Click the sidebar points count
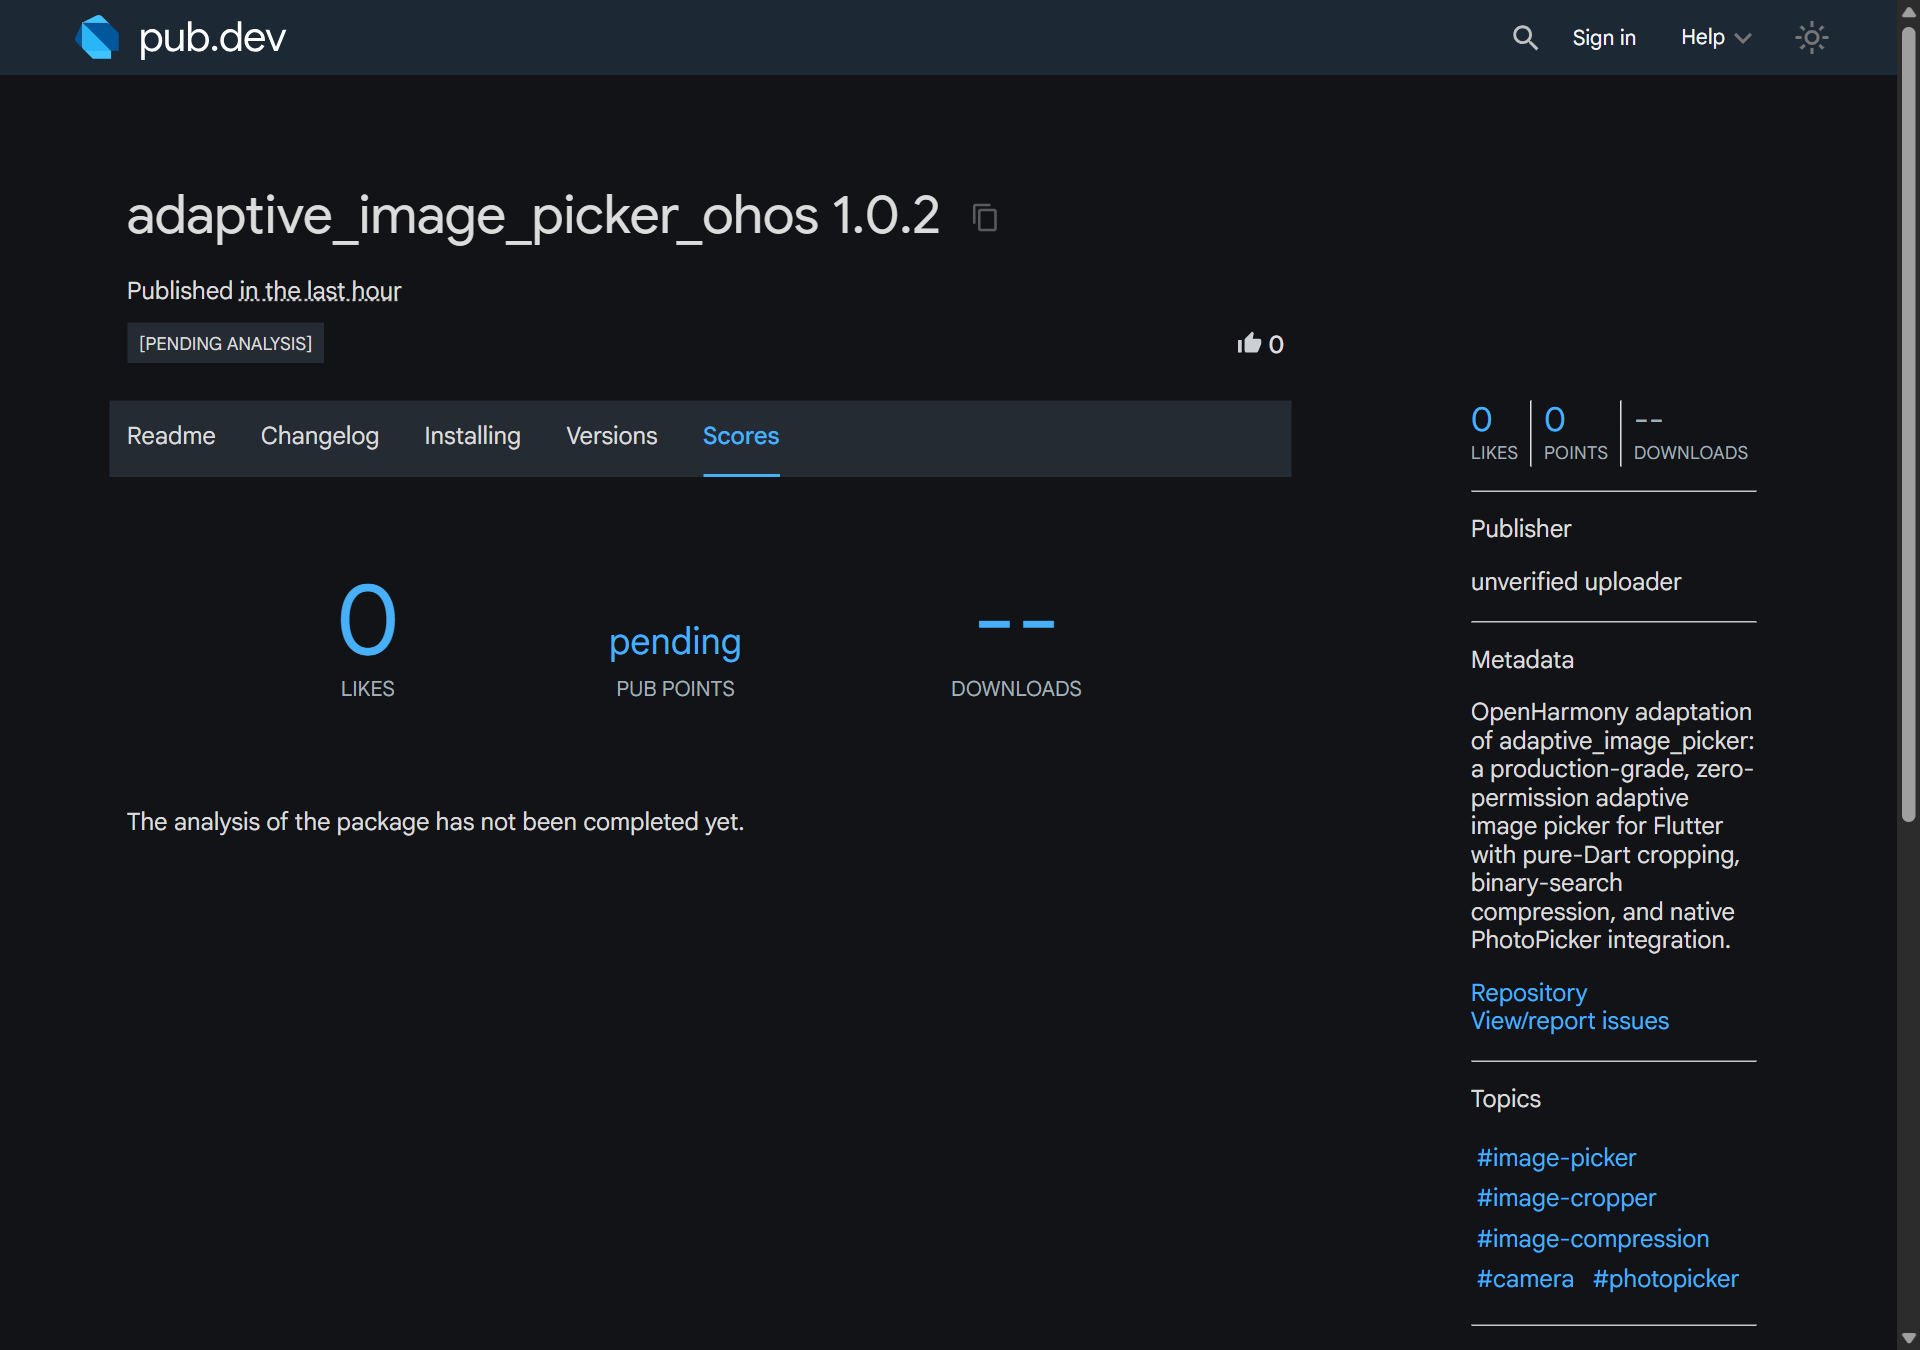Viewport: 1920px width, 1350px height. click(1576, 433)
